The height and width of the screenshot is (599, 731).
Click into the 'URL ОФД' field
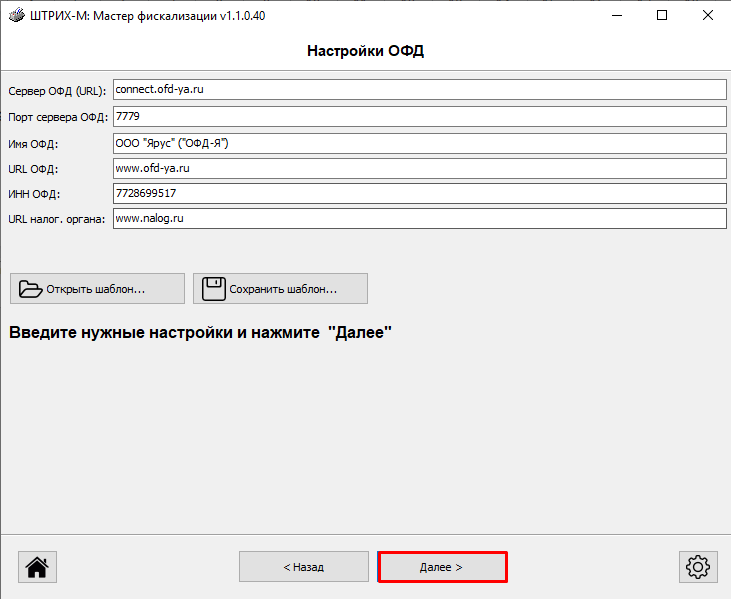point(419,168)
